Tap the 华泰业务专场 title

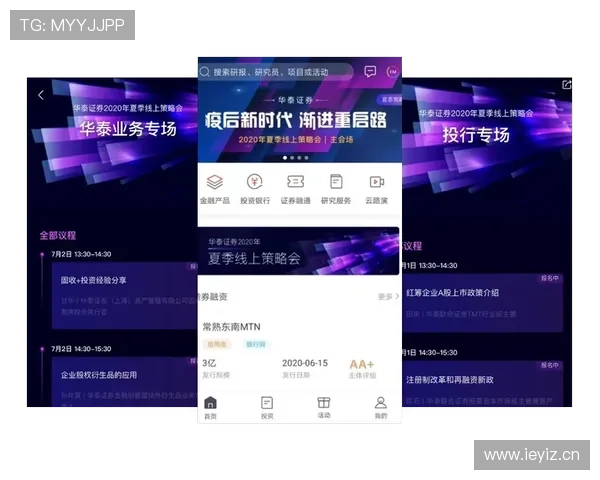point(128,129)
